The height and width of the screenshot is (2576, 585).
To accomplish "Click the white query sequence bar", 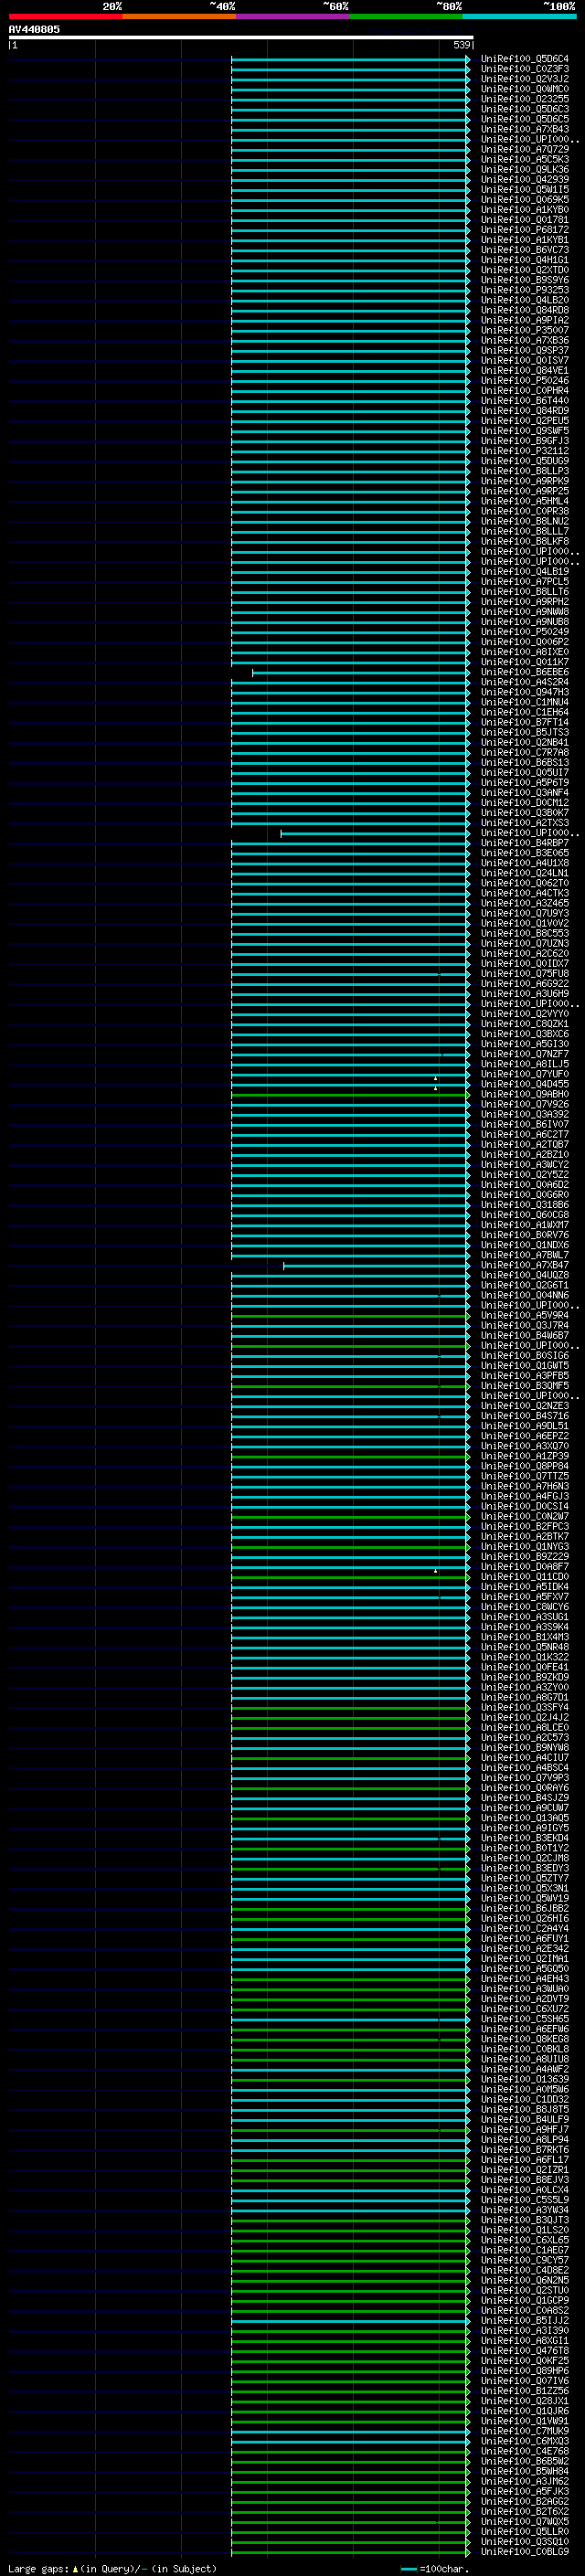I will pyautogui.click(x=241, y=37).
